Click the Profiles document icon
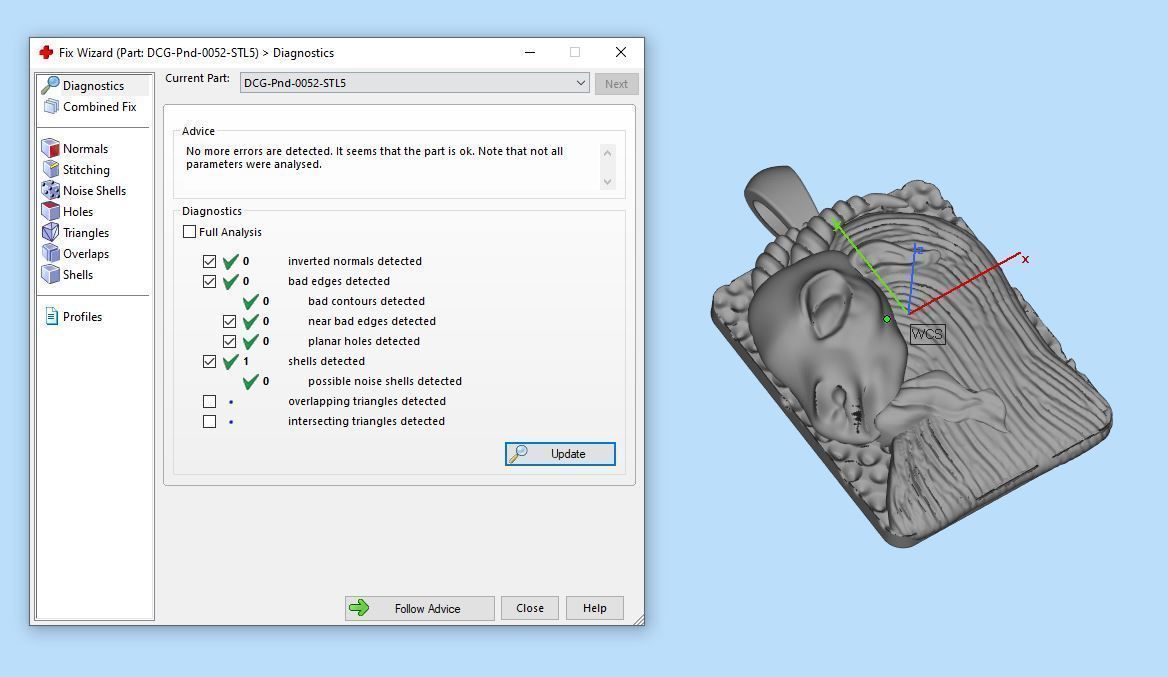Image resolution: width=1168 pixels, height=677 pixels. point(51,317)
